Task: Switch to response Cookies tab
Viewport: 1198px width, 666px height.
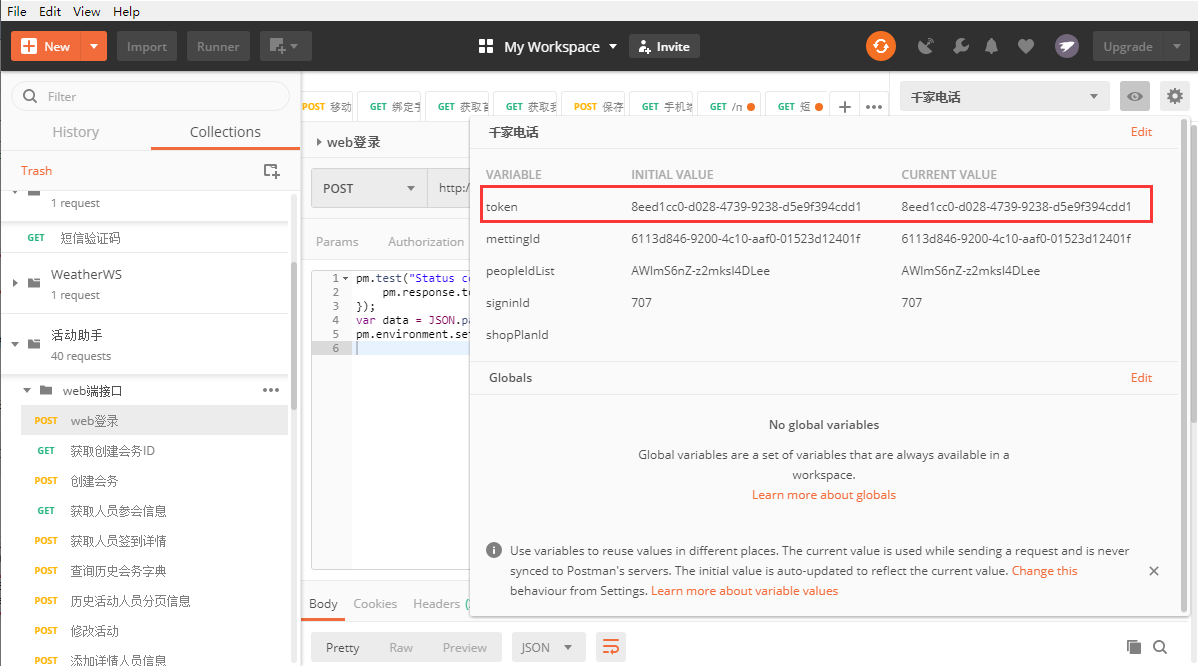Action: tap(375, 603)
